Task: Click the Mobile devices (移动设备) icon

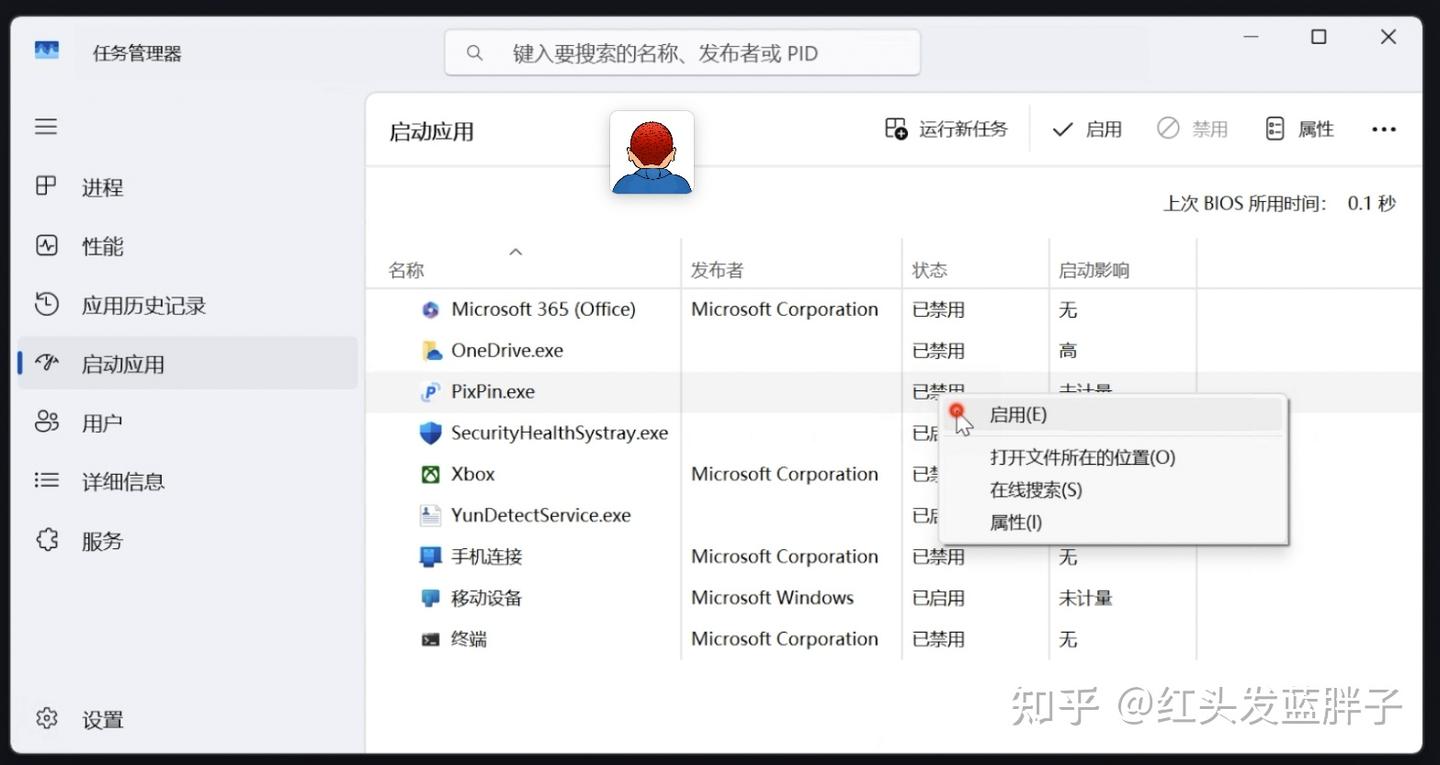Action: point(430,598)
